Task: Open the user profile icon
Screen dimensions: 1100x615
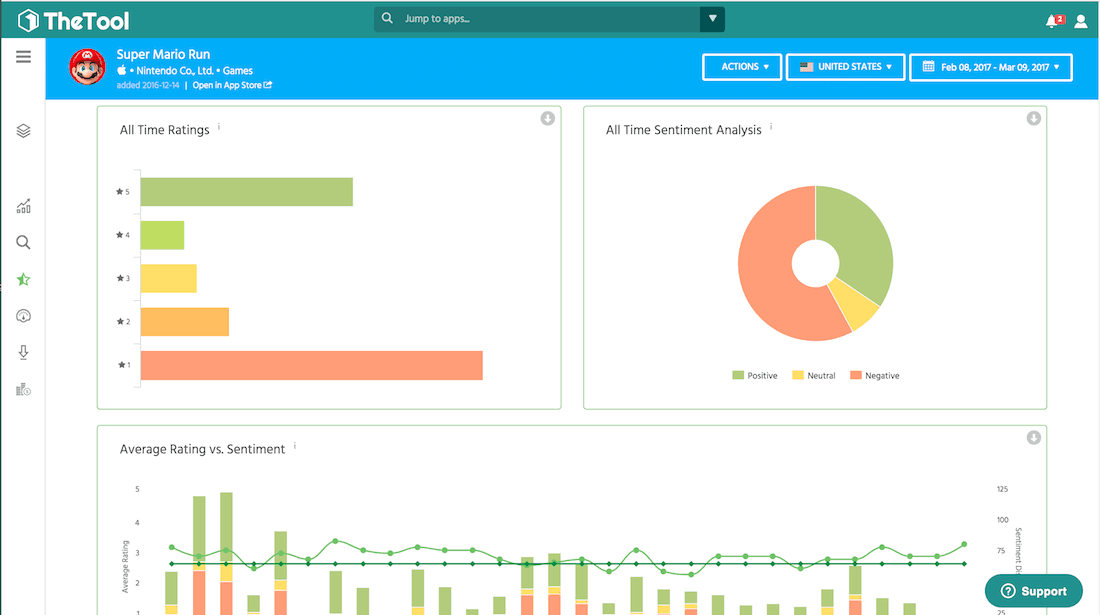Action: (x=1080, y=21)
